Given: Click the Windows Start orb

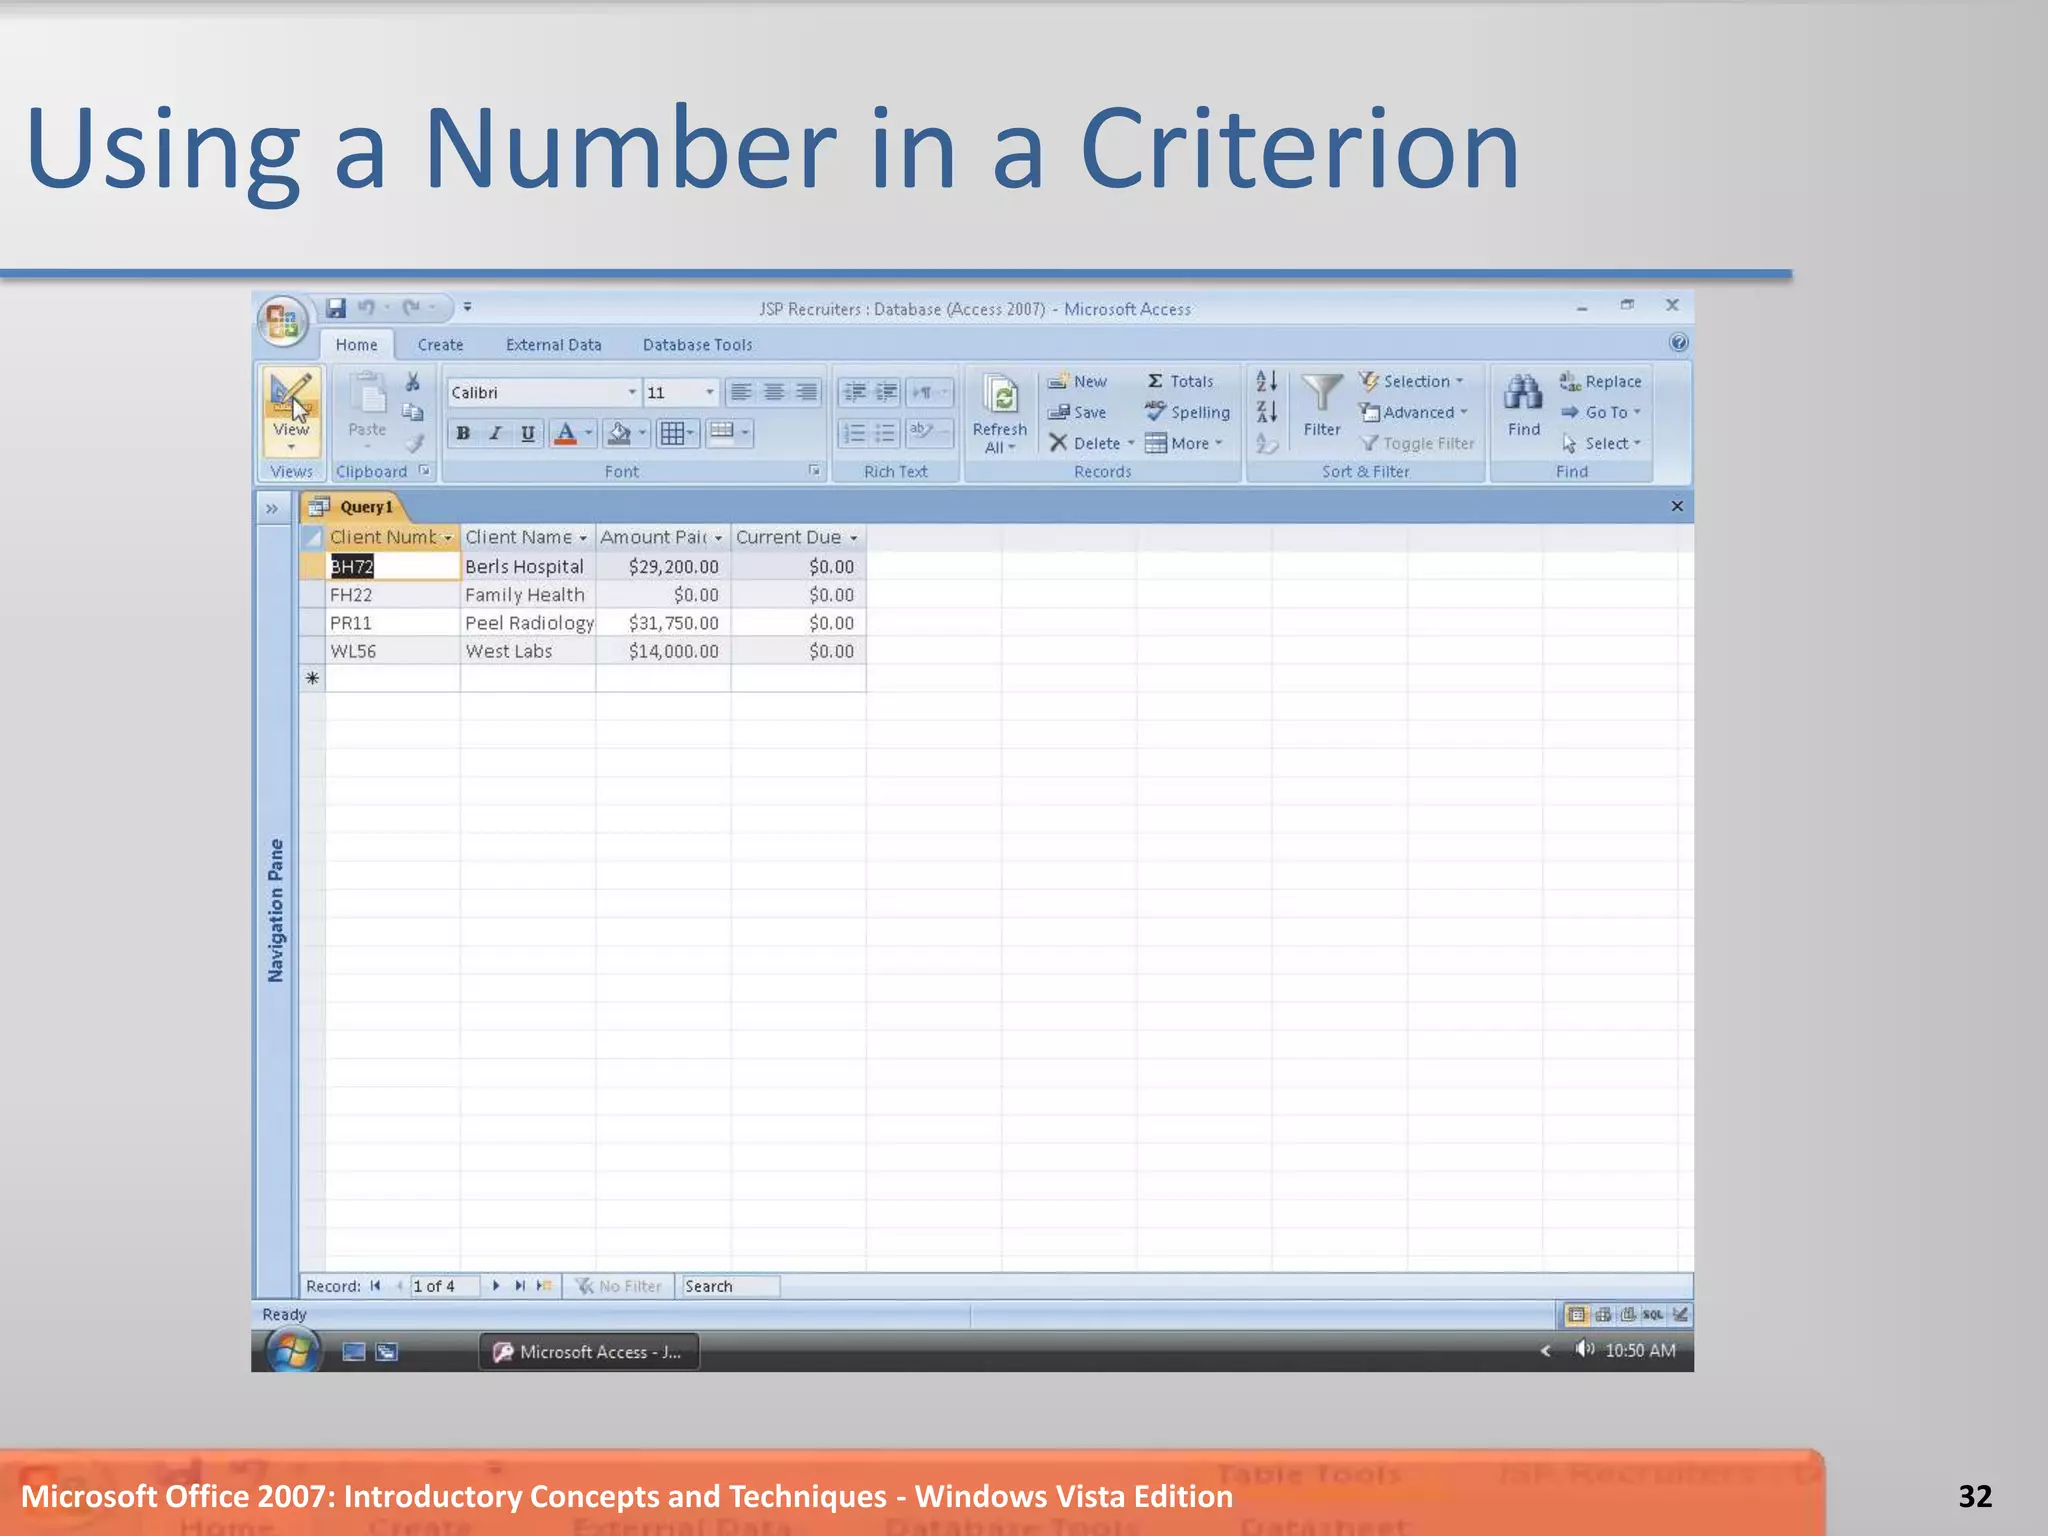Looking at the screenshot, I should click(x=292, y=1351).
